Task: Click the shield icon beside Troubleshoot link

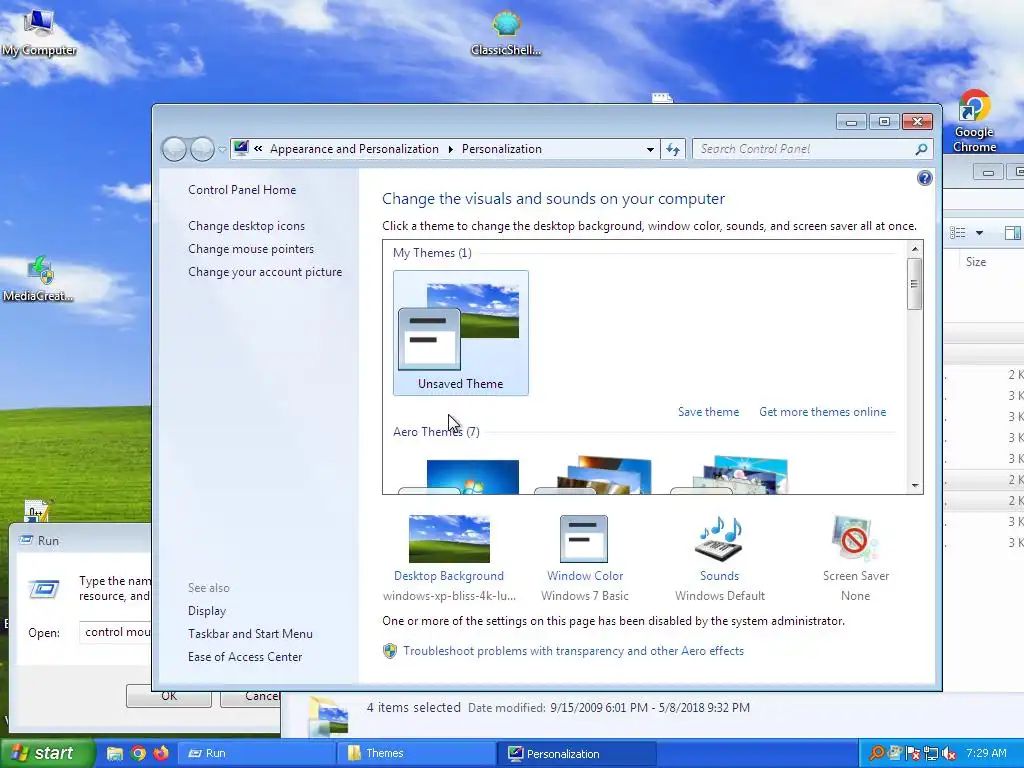Action: point(390,651)
